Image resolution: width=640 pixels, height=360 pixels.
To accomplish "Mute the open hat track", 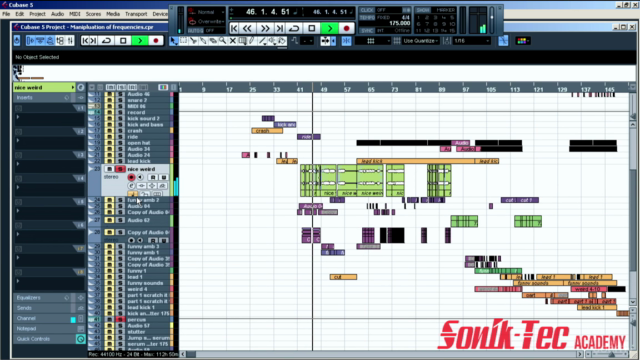I will click(109, 143).
